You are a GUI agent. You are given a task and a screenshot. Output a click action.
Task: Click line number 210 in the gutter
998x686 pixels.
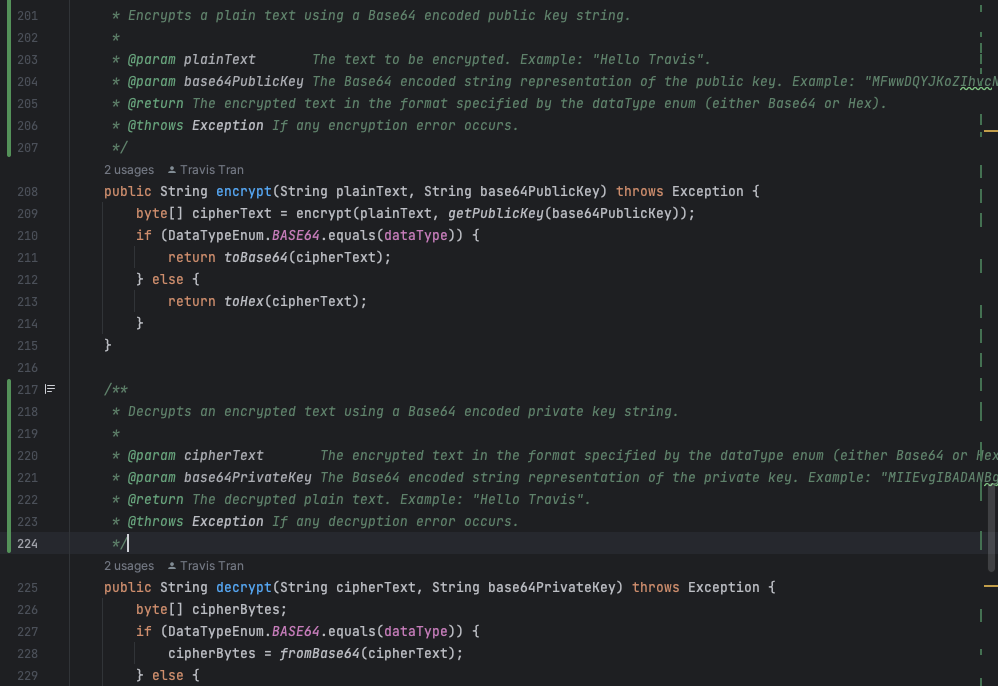[x=27, y=235]
